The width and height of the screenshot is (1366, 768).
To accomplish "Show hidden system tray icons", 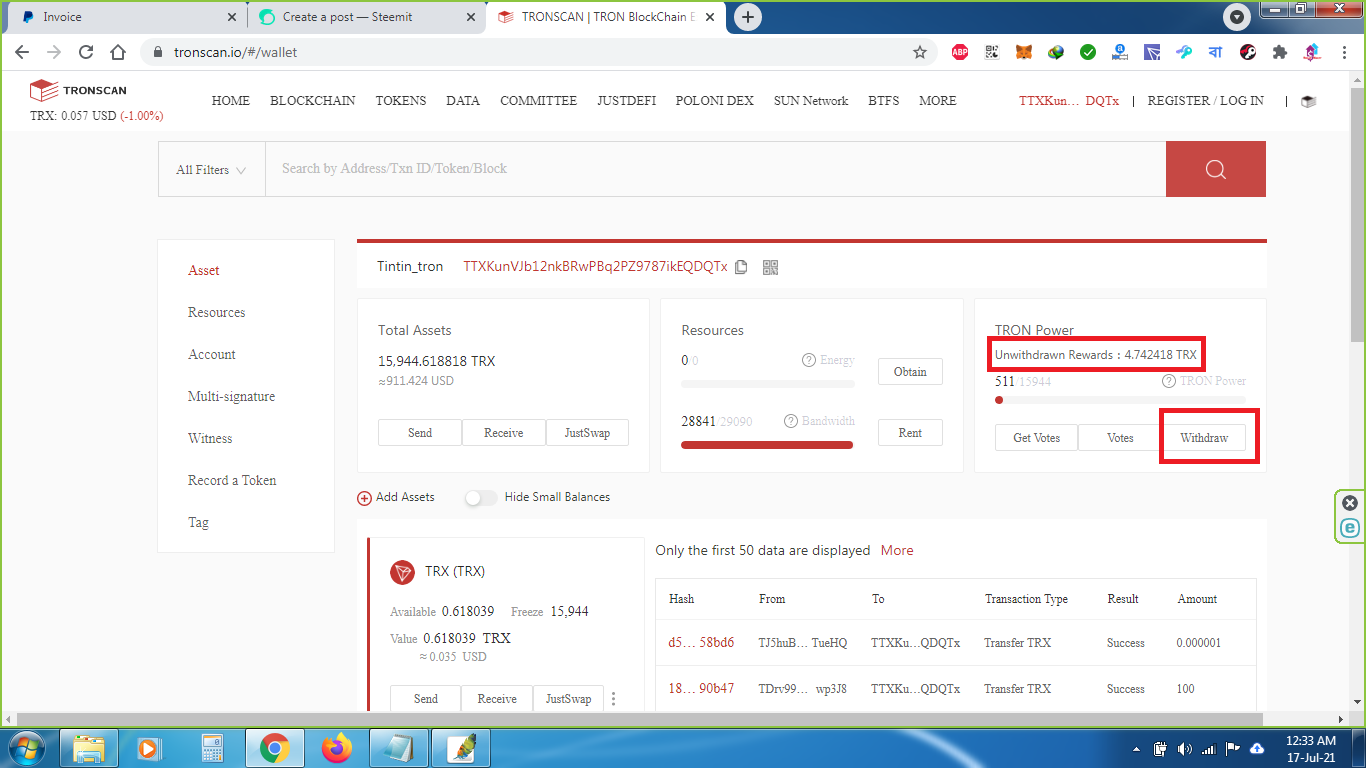I will [1136, 749].
